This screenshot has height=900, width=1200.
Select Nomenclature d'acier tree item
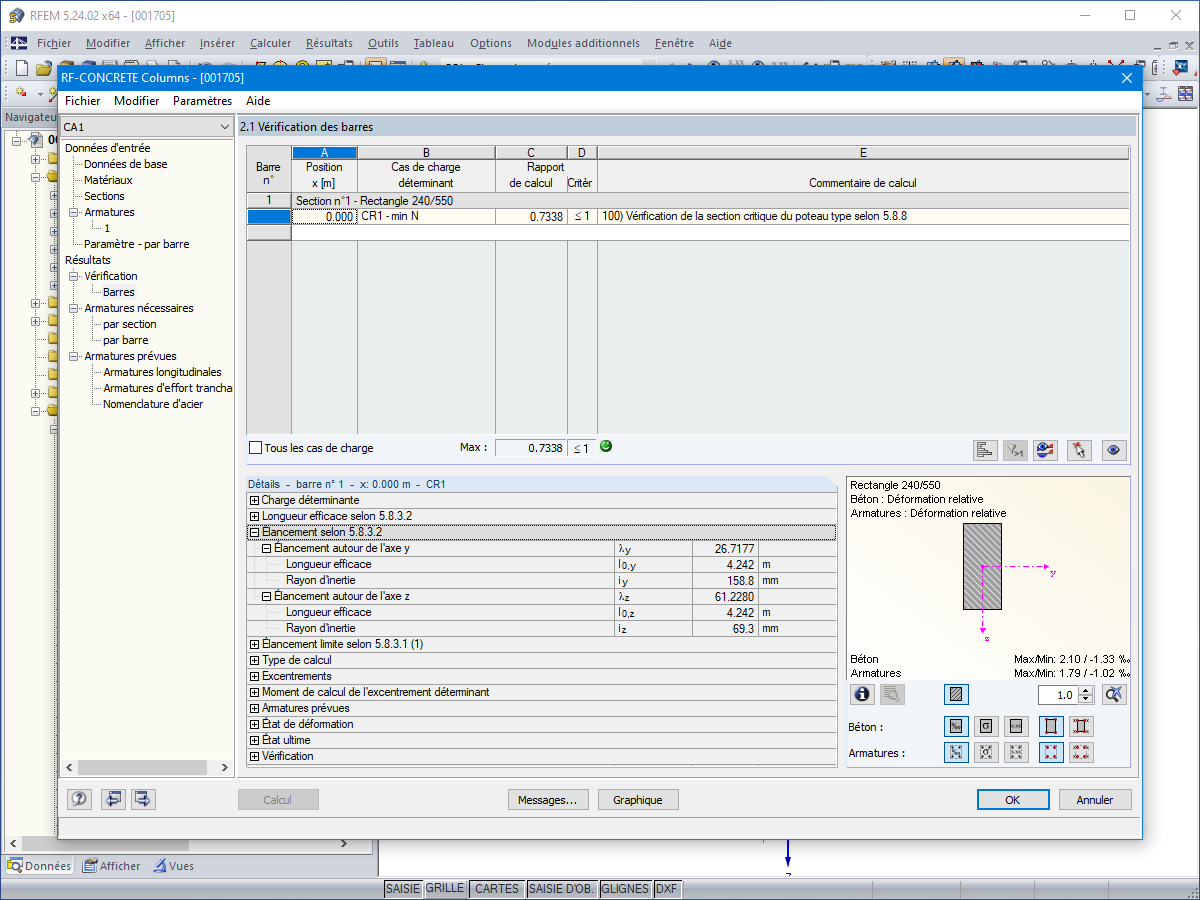[155, 404]
